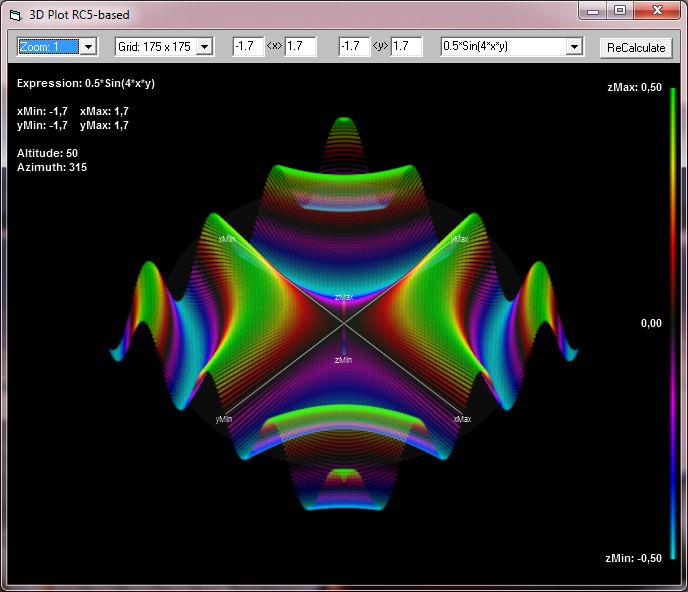The height and width of the screenshot is (592, 688).
Task: Click the 0.5*Sin(4*x*y) expression text box
Action: click(x=502, y=47)
